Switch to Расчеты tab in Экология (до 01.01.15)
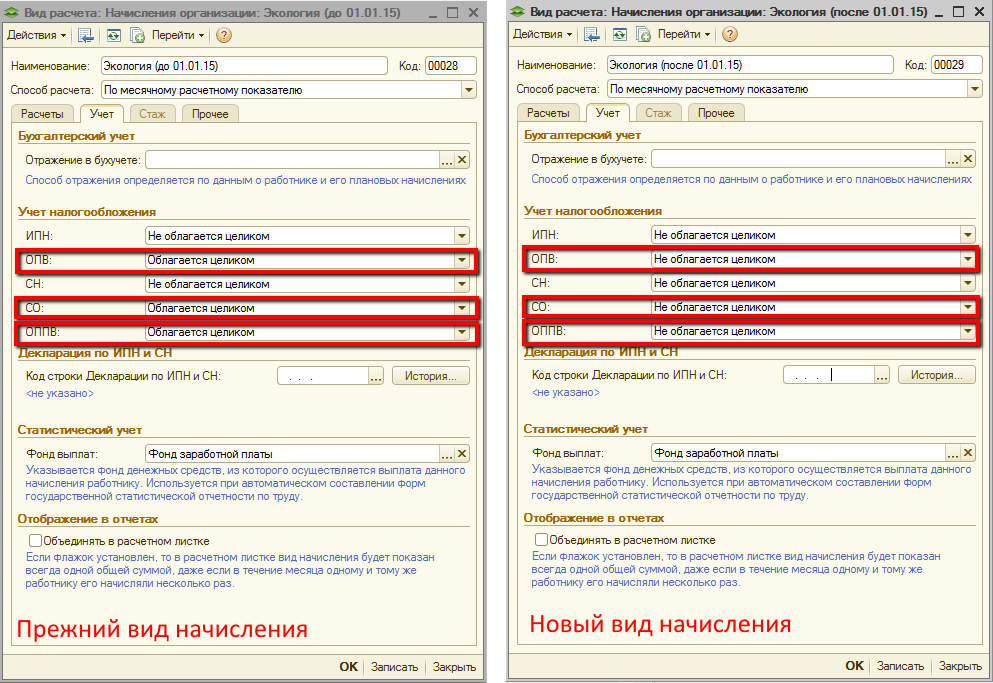 pos(43,114)
